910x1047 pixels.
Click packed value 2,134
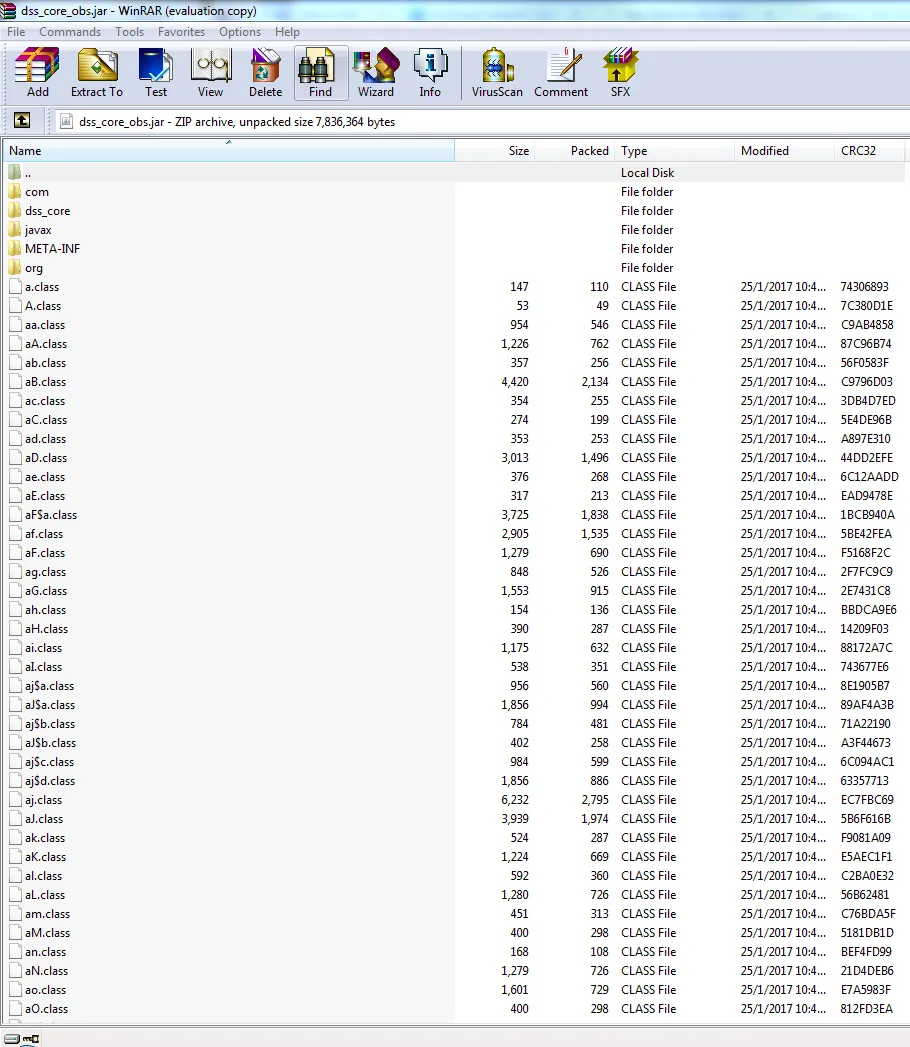pyautogui.click(x=595, y=381)
